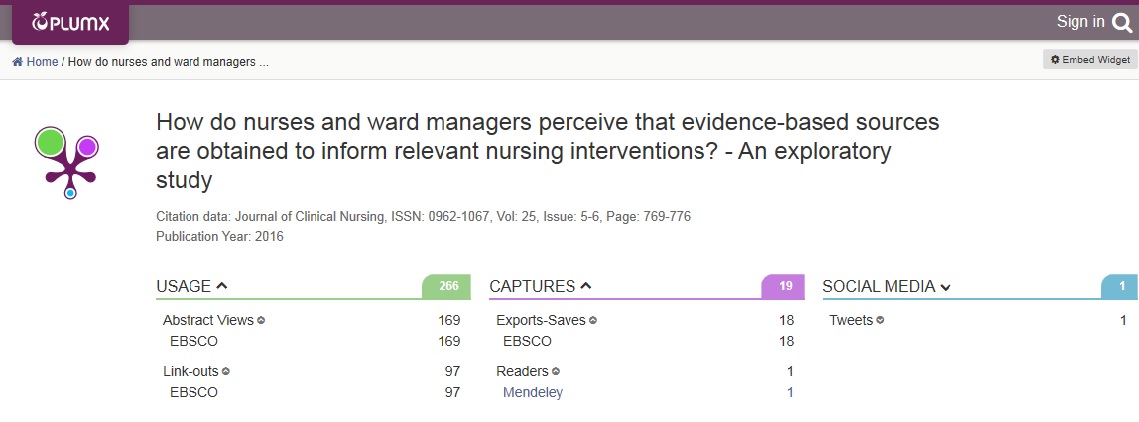Screen dimensions: 1139x422
Task: Click the article title heading
Action: coord(548,150)
